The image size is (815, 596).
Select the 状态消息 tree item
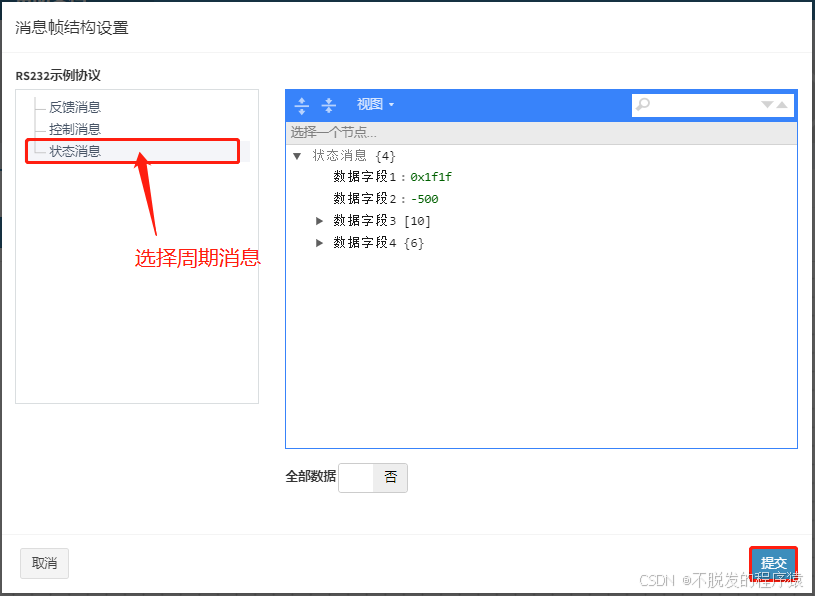[75, 151]
